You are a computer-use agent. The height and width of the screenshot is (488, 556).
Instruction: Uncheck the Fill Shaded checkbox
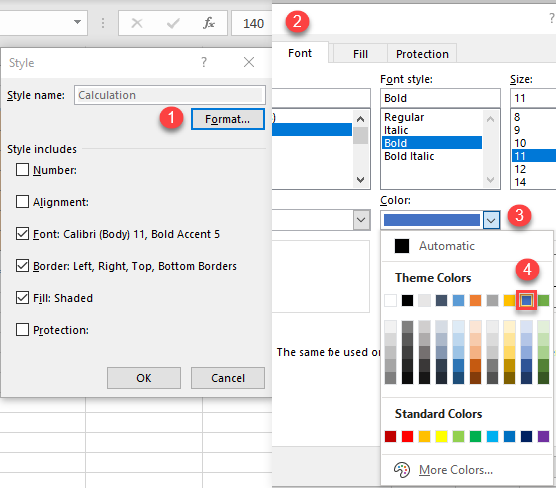click(22, 298)
